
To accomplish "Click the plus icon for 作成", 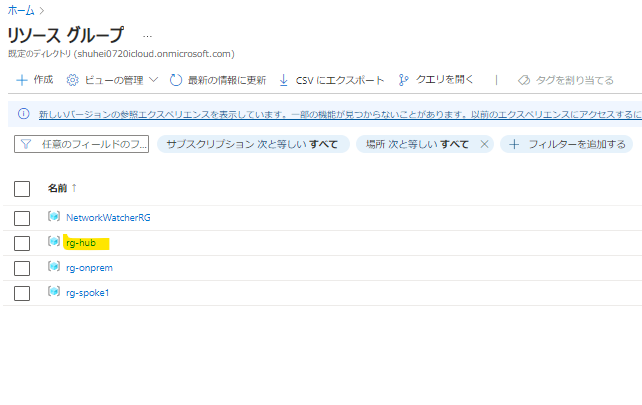I will [x=22, y=80].
